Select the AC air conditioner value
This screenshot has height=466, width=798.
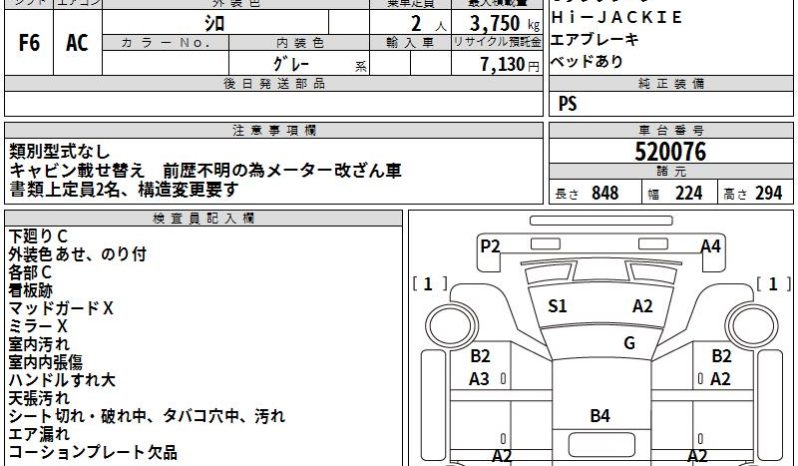77,43
